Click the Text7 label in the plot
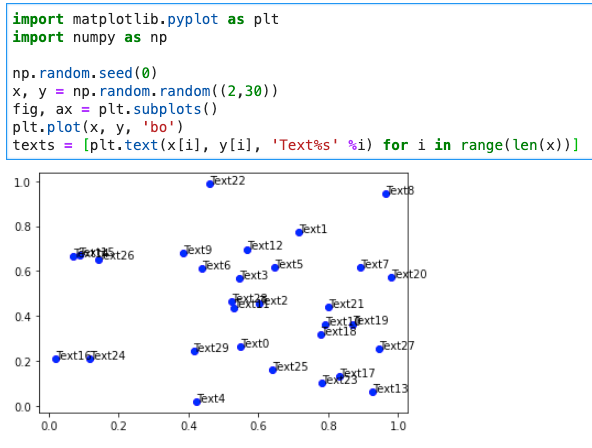This screenshot has width=592, height=448. click(x=375, y=264)
